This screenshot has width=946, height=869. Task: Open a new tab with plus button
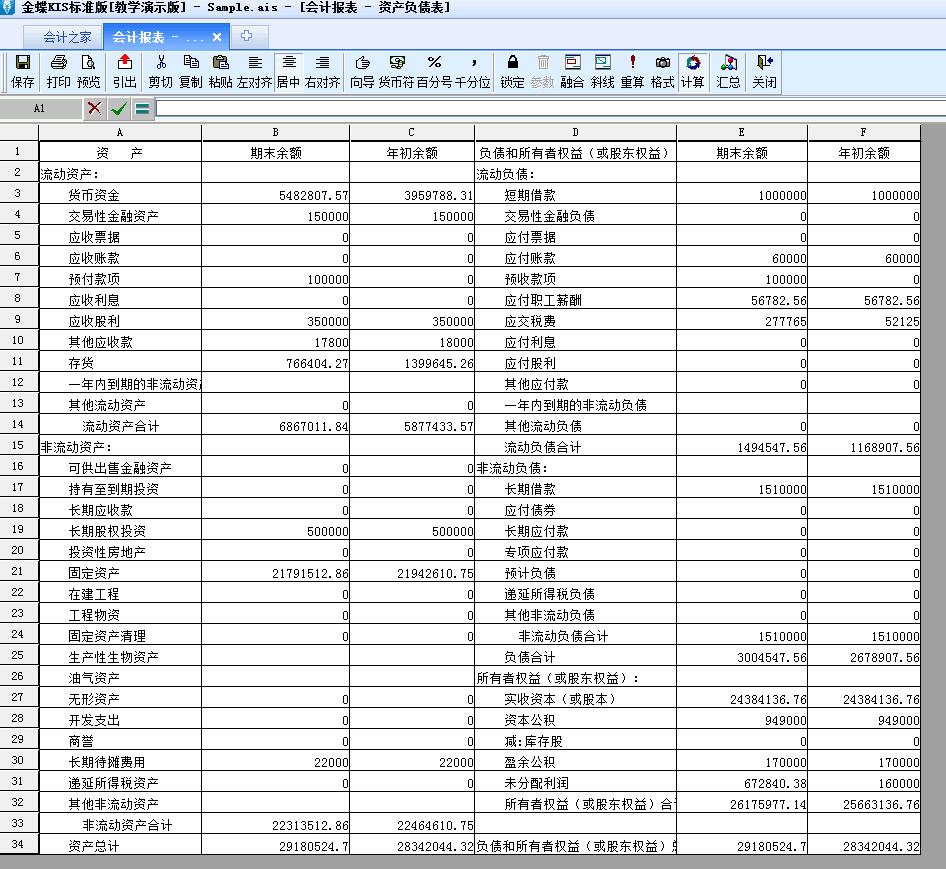click(246, 36)
